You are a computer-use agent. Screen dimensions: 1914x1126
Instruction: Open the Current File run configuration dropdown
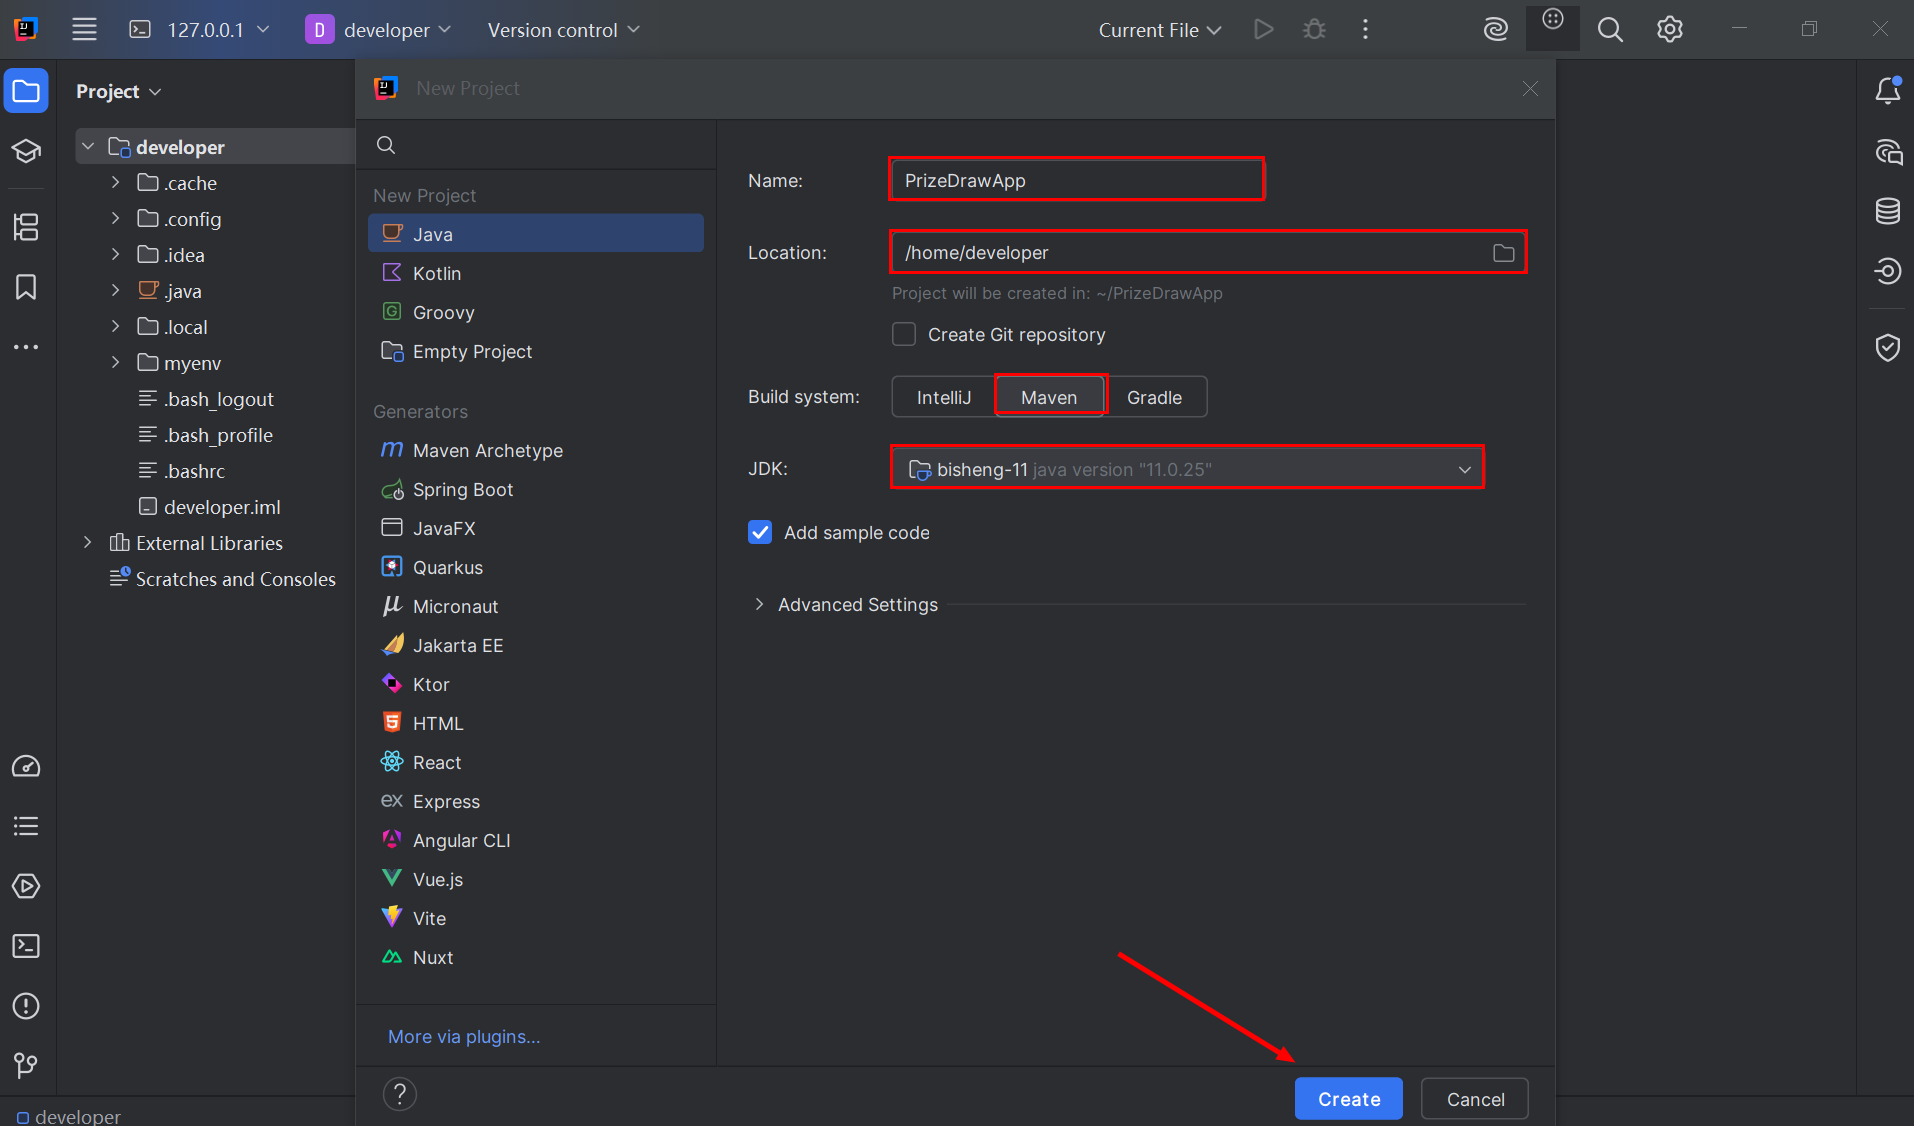click(x=1160, y=30)
